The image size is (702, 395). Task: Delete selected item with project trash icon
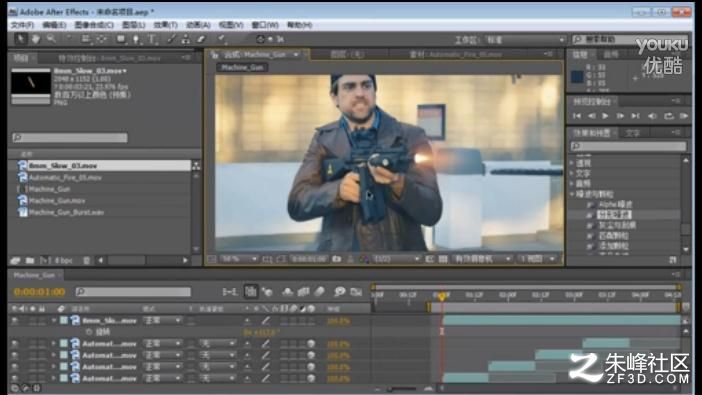coord(86,260)
